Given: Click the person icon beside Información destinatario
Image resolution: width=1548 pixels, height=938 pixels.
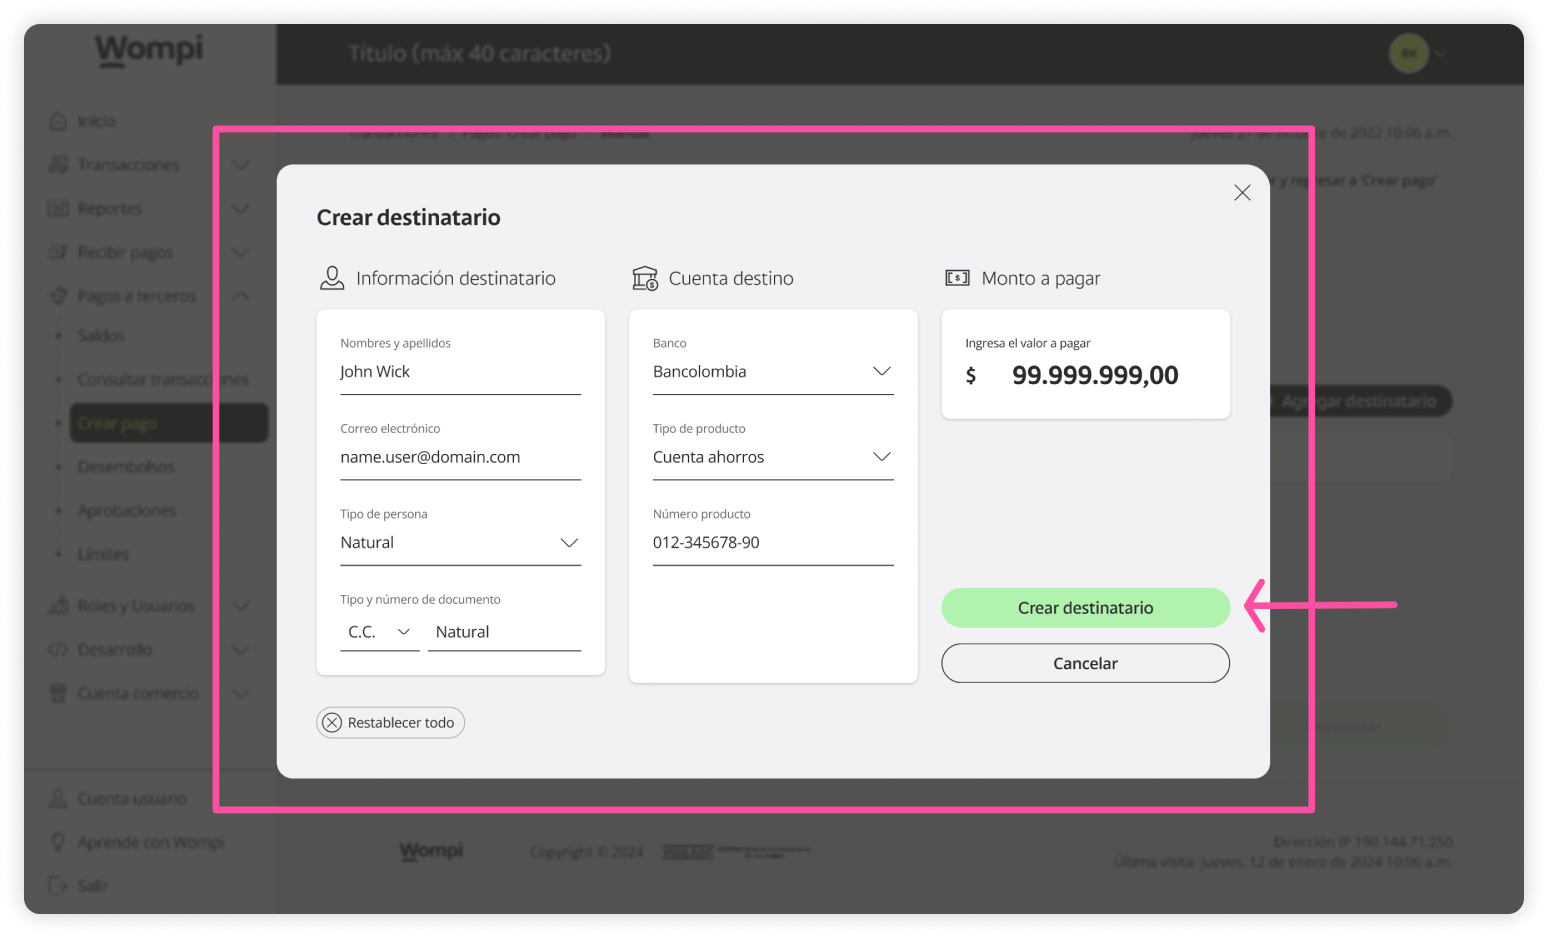Looking at the screenshot, I should coord(332,278).
